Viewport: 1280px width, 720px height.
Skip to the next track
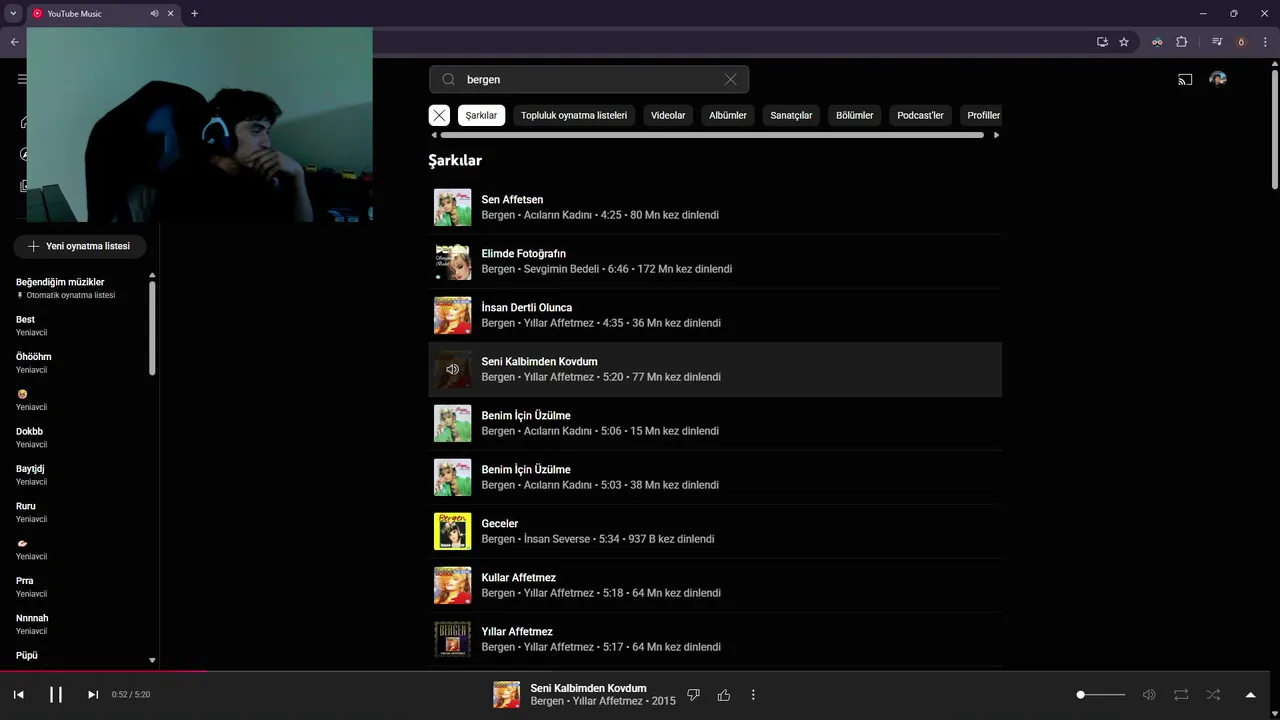pyautogui.click(x=93, y=694)
